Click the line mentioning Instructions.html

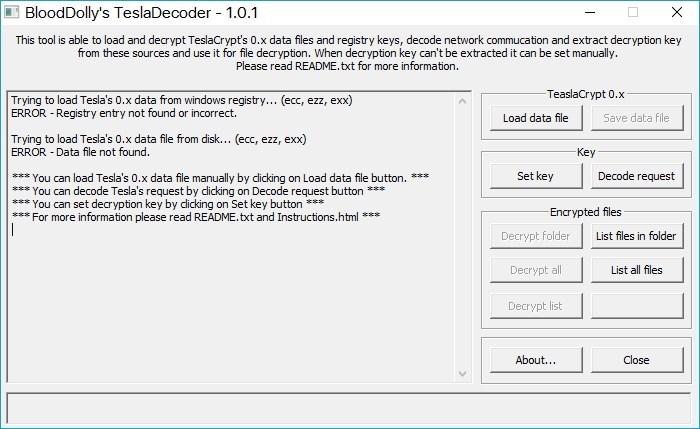[x=196, y=217]
